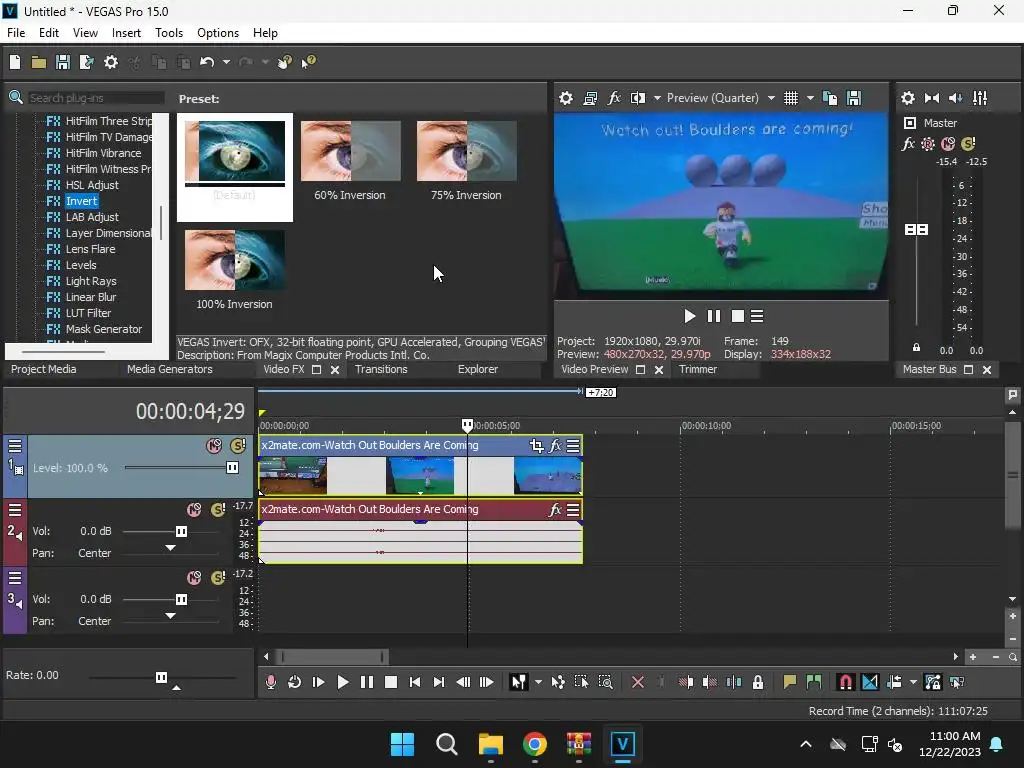Close the Video FX window tab
The height and width of the screenshot is (768, 1024).
335,370
